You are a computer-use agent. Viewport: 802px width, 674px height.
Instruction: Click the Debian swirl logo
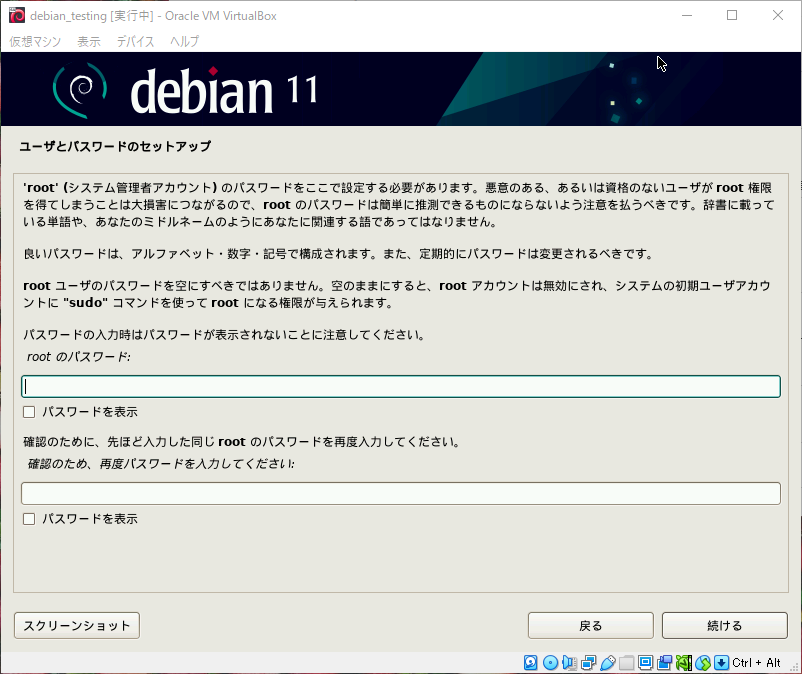coord(80,89)
